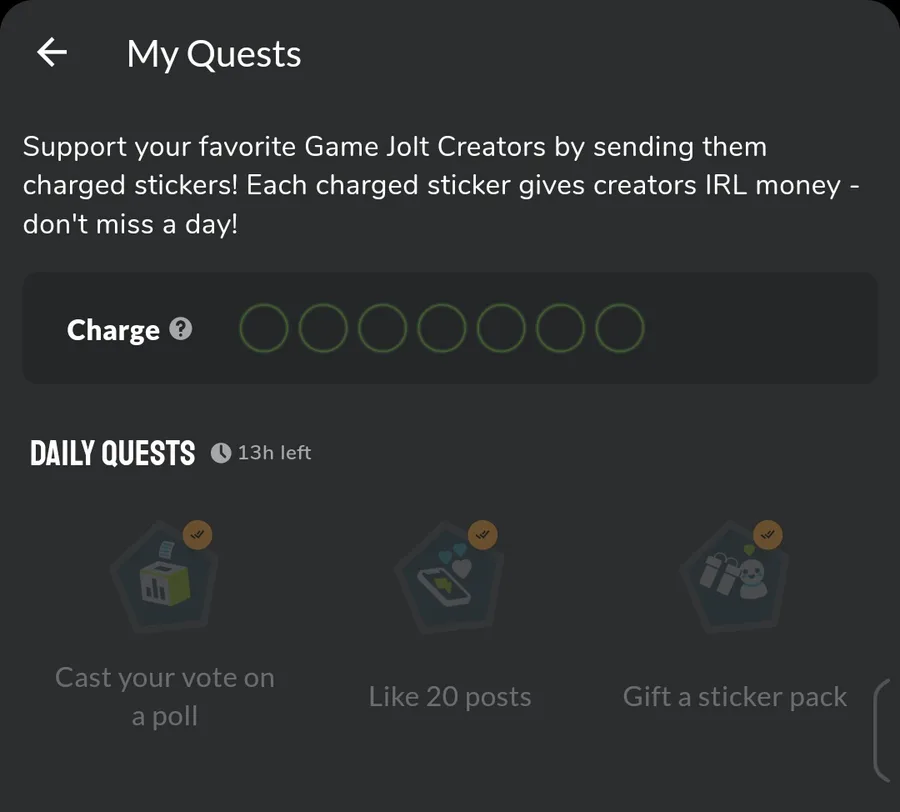Select the 'Like 20 posts' quest label

coord(450,697)
